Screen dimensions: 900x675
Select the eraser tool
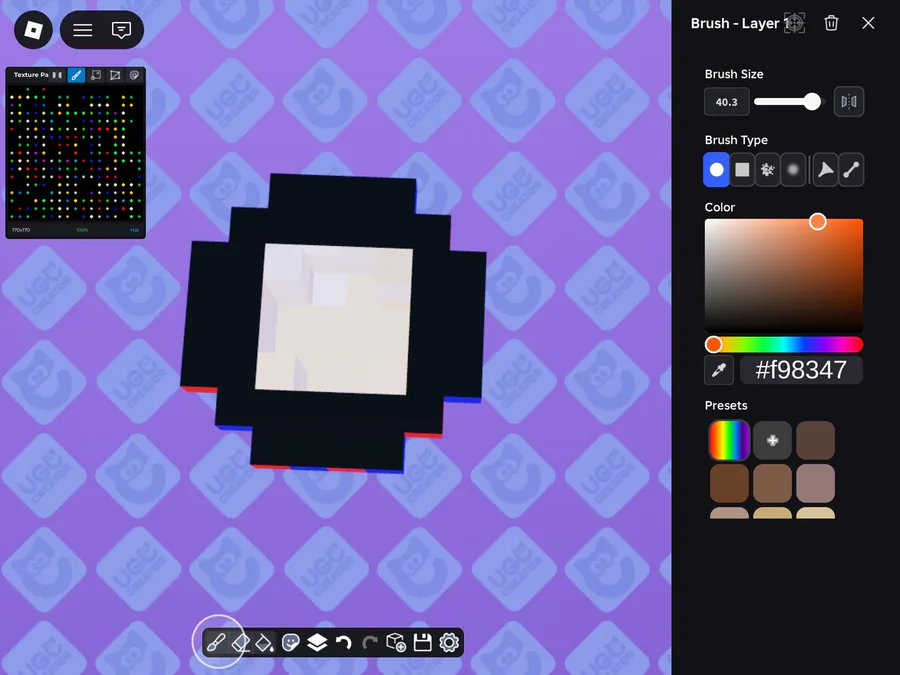[240, 642]
